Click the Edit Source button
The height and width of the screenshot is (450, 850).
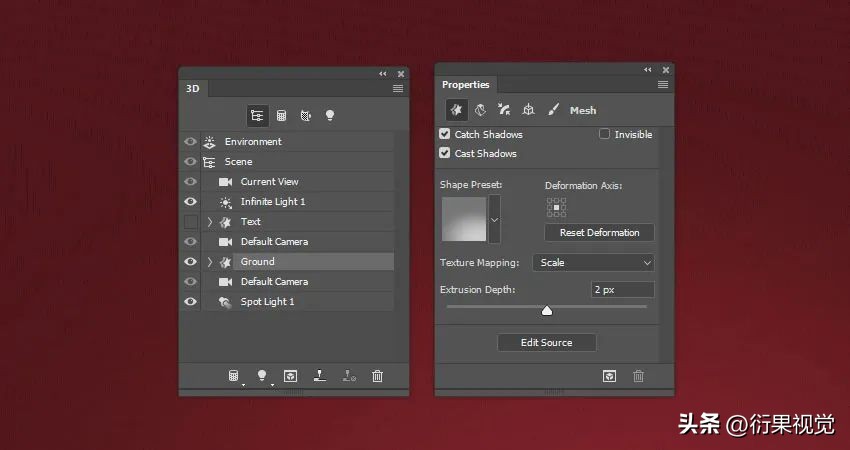point(546,342)
